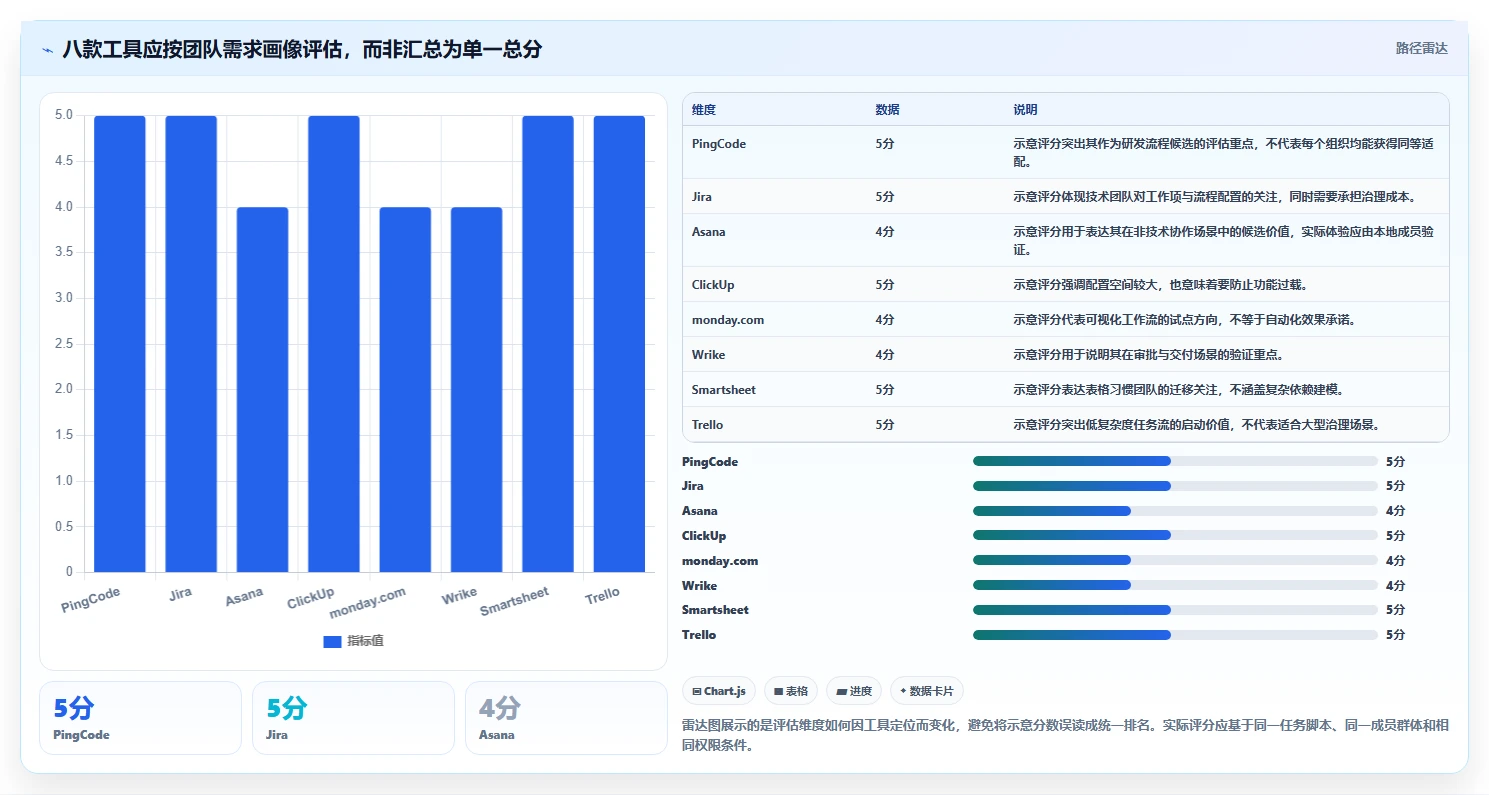The width and height of the screenshot is (1489, 795).
Task: Click the Jira progress bar
Action: [x=1175, y=486]
